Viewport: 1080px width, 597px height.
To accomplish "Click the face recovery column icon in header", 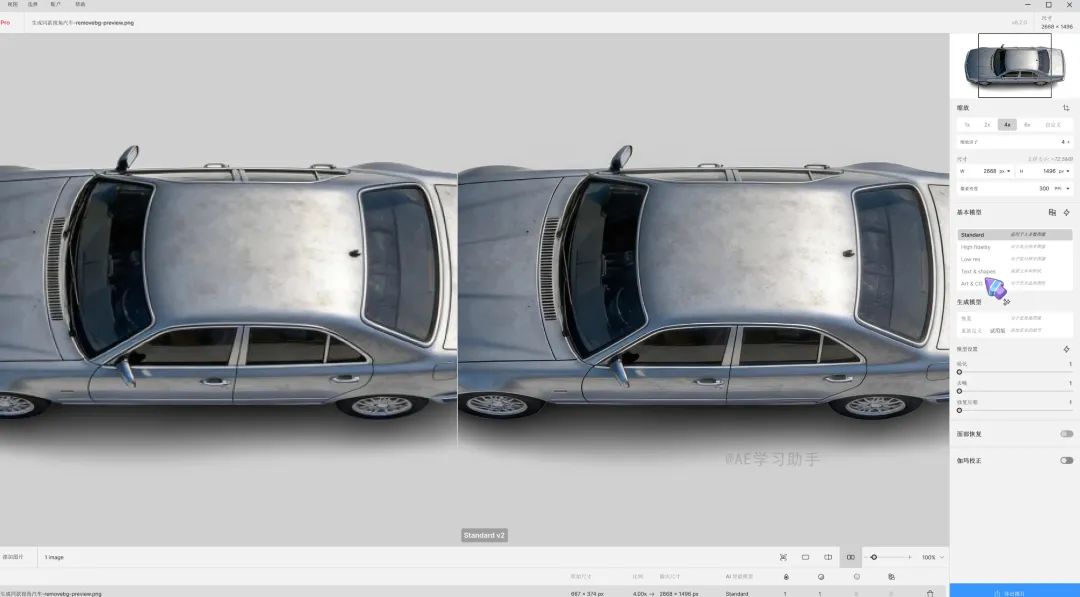I will click(857, 576).
